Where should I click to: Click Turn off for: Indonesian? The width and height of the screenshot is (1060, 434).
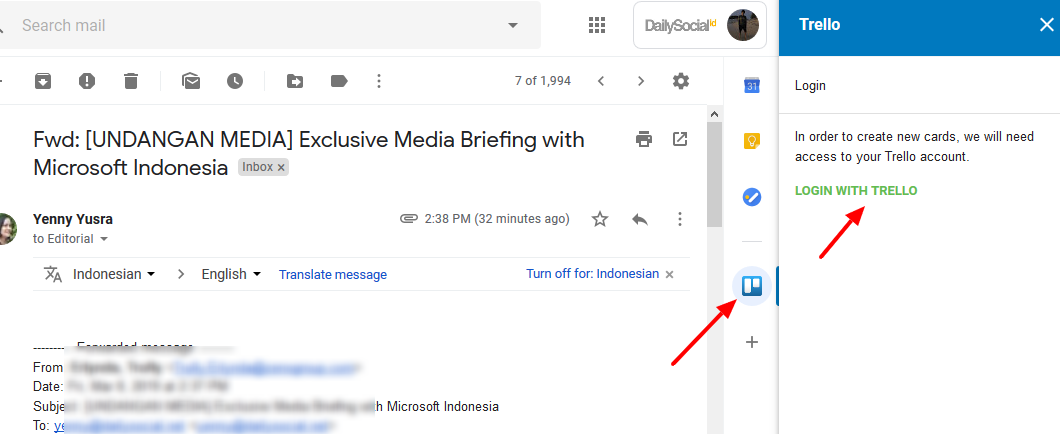[x=592, y=274]
